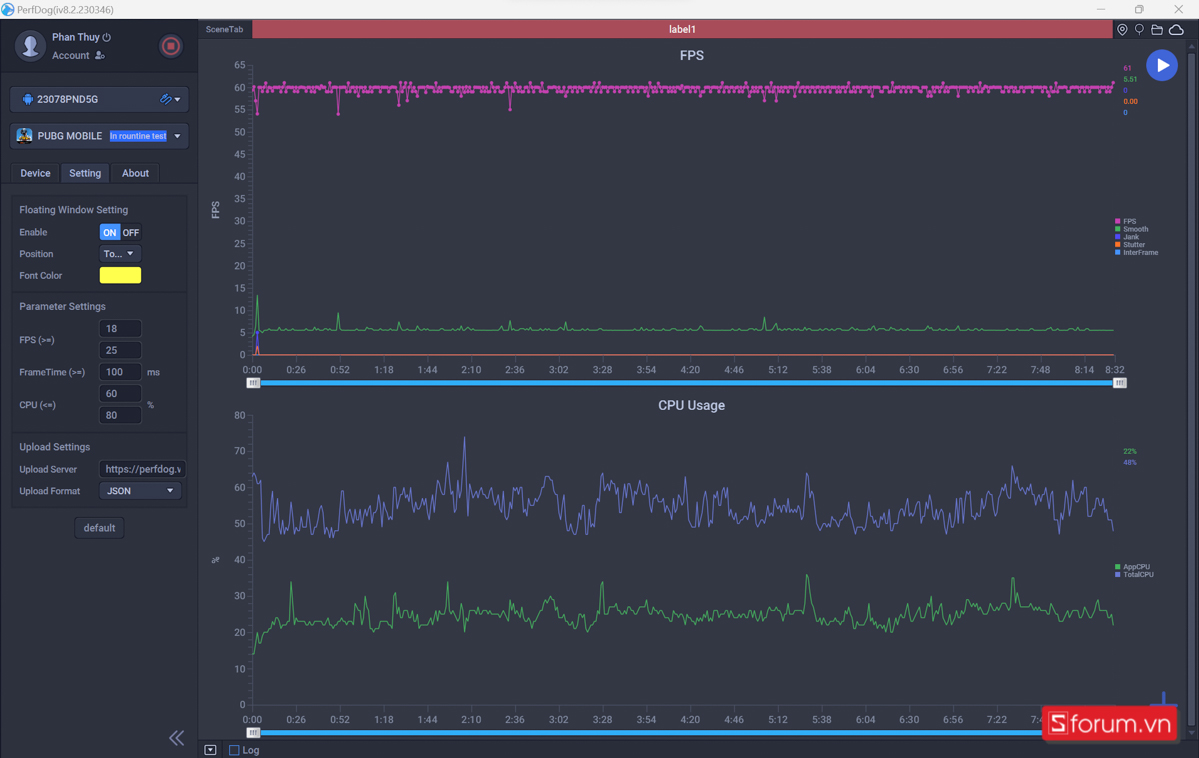
Task: Click FPS chart left range slider handle
Action: point(253,383)
